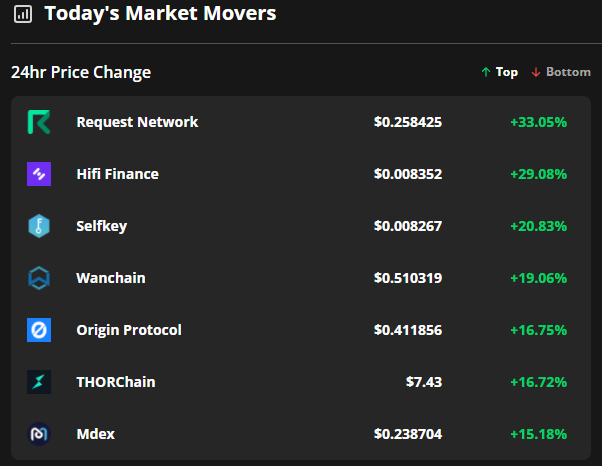Screen dimensions: 602x466
Task: Click Request Network +33.05% change value
Action: pyautogui.click(x=538, y=122)
